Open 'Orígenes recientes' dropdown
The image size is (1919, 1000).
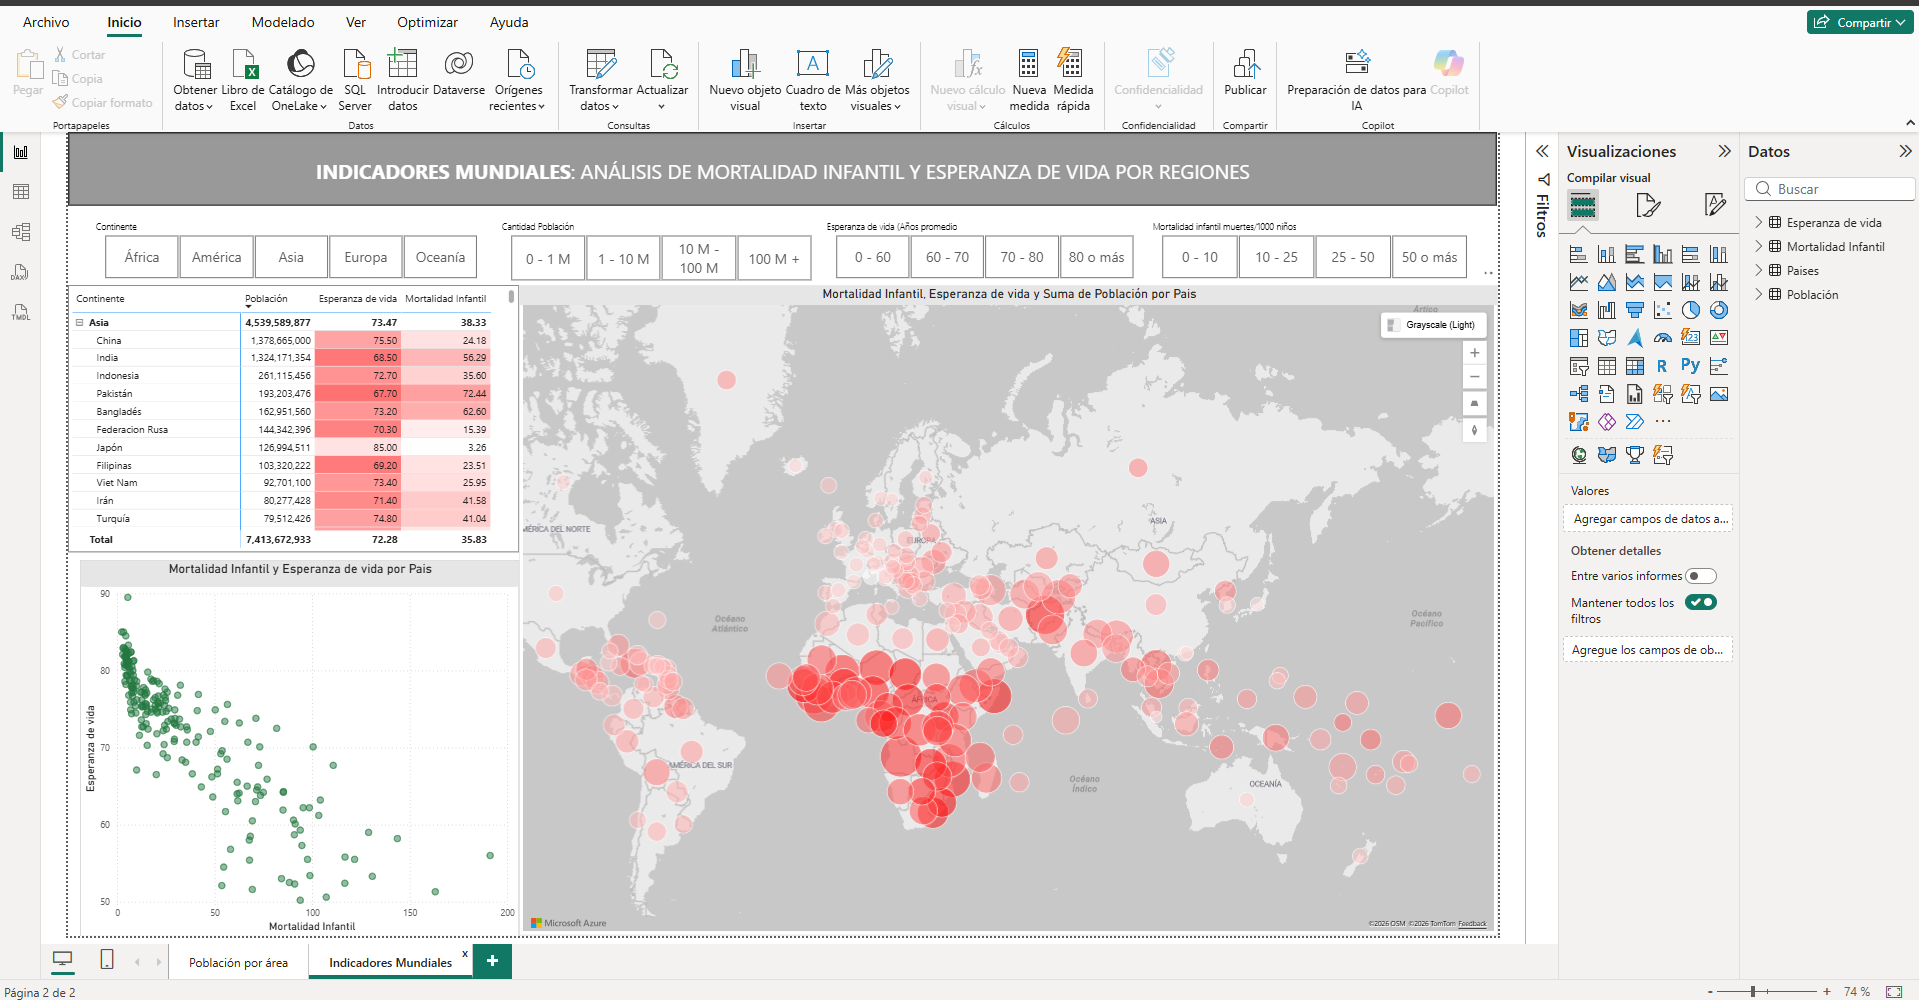click(x=518, y=98)
